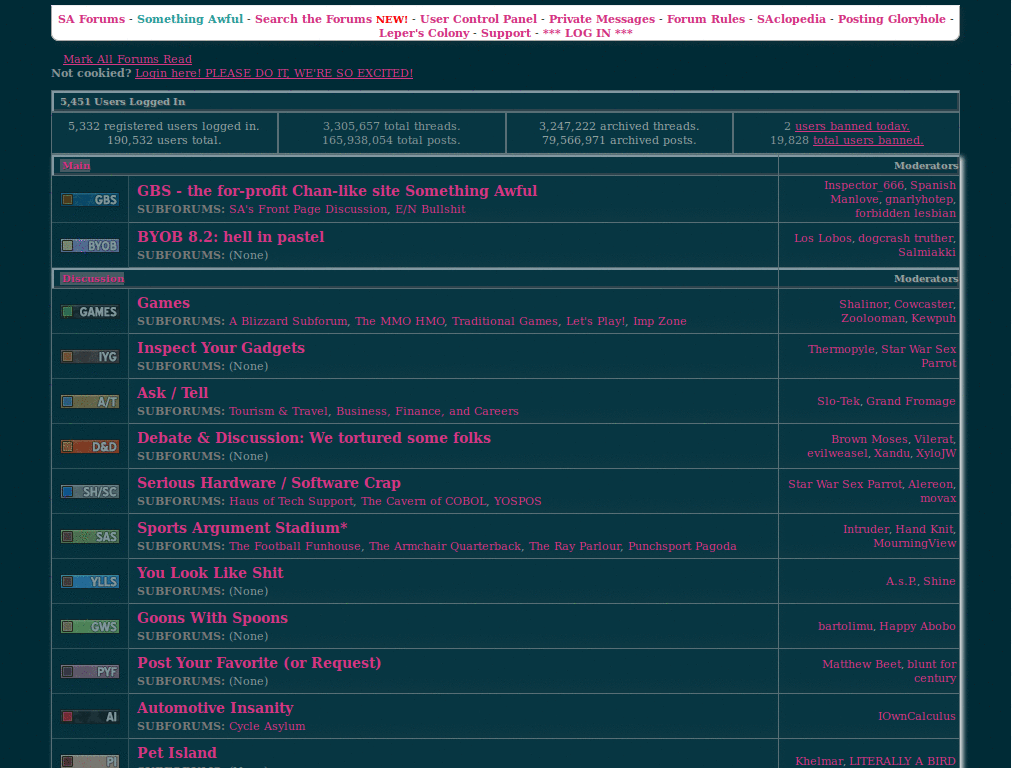The height and width of the screenshot is (768, 1024).
Task: Click the Login here PLEASE DO IT link
Action: coord(274,73)
